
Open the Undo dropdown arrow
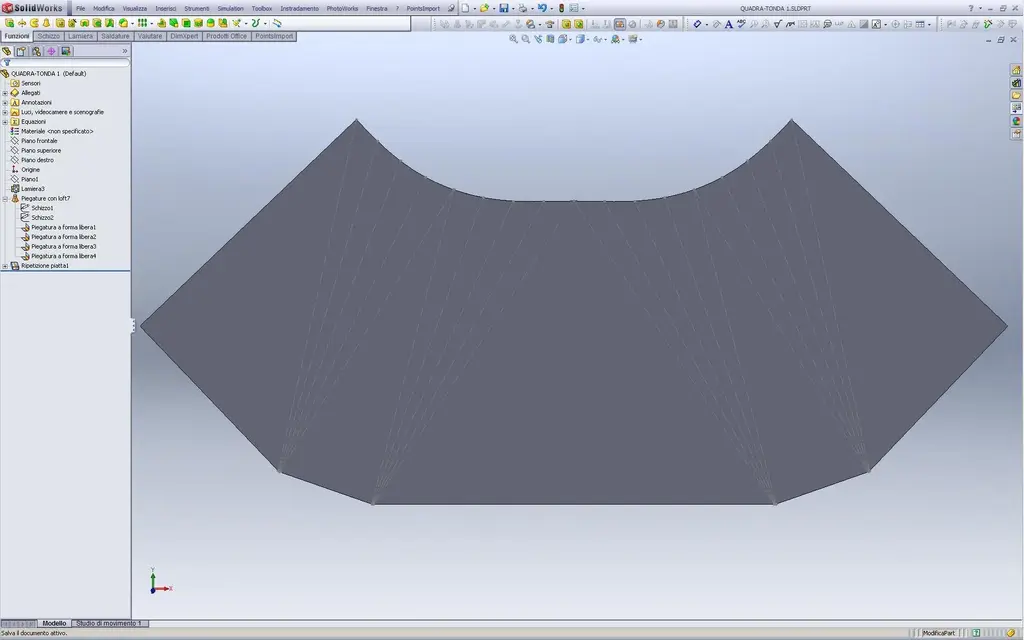point(551,9)
